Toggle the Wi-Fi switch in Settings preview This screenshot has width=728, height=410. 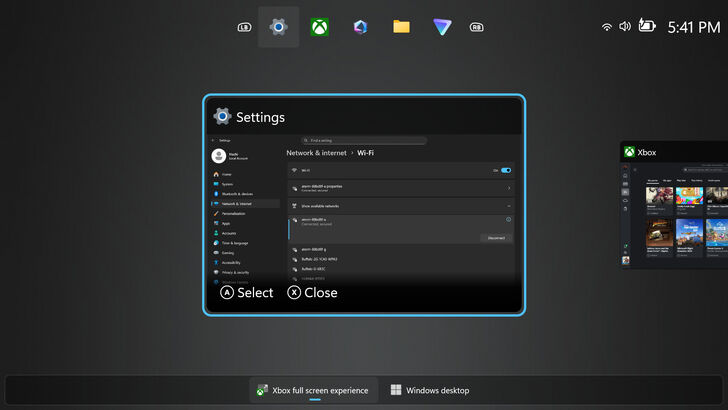click(x=506, y=171)
